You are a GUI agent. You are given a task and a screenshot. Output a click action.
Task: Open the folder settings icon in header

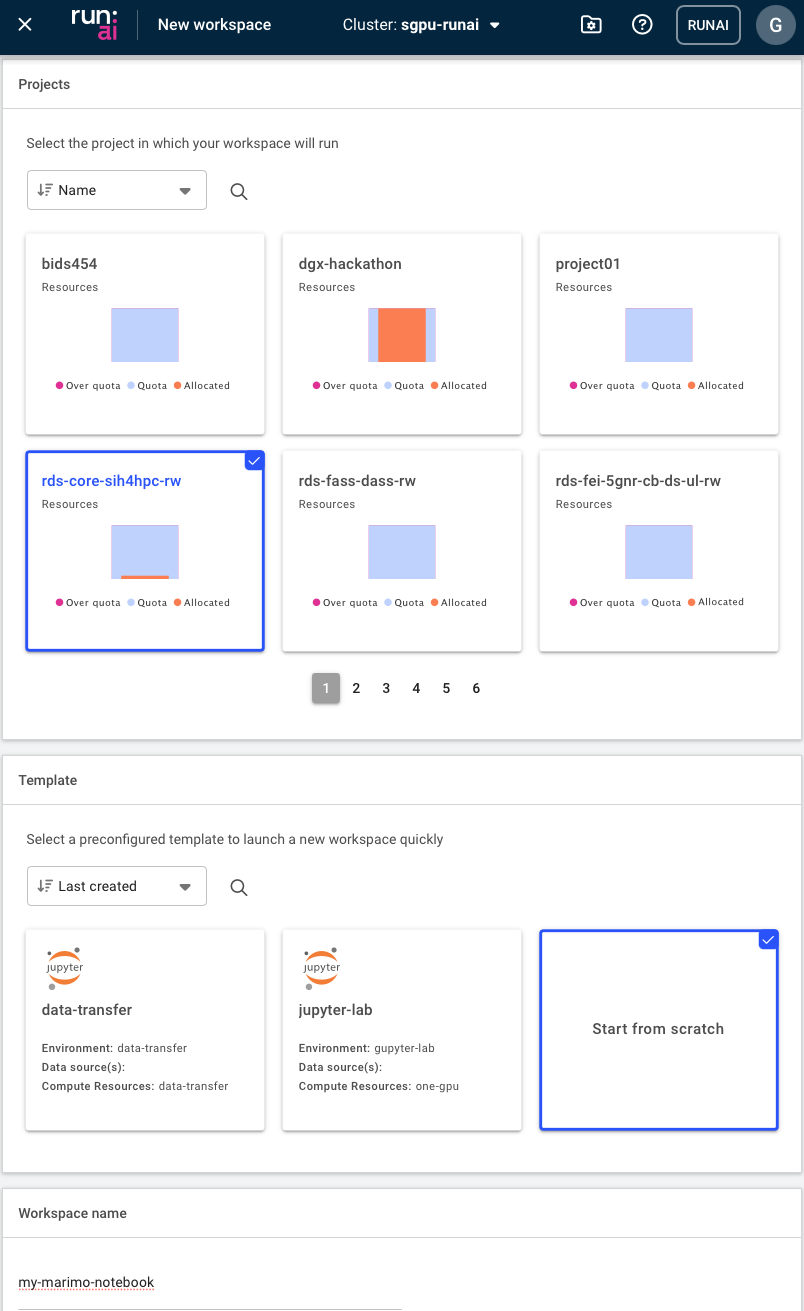click(591, 25)
